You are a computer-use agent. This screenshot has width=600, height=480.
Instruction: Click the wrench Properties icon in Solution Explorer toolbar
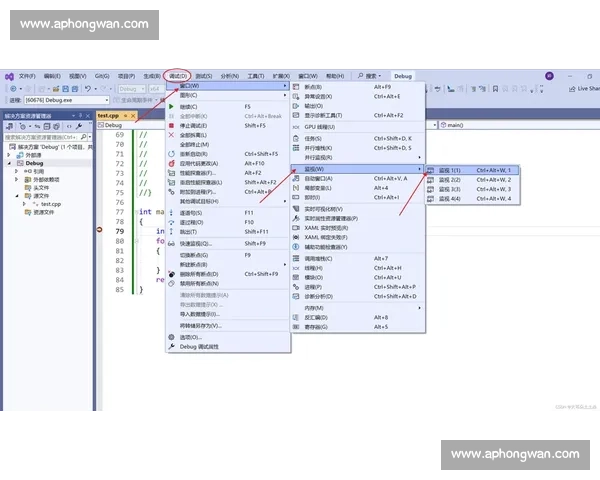click(x=79, y=126)
